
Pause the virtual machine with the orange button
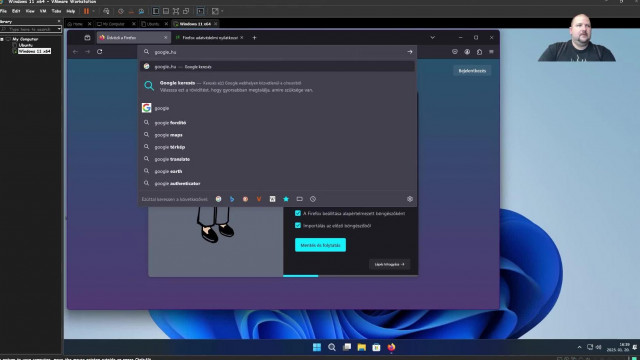86,11
